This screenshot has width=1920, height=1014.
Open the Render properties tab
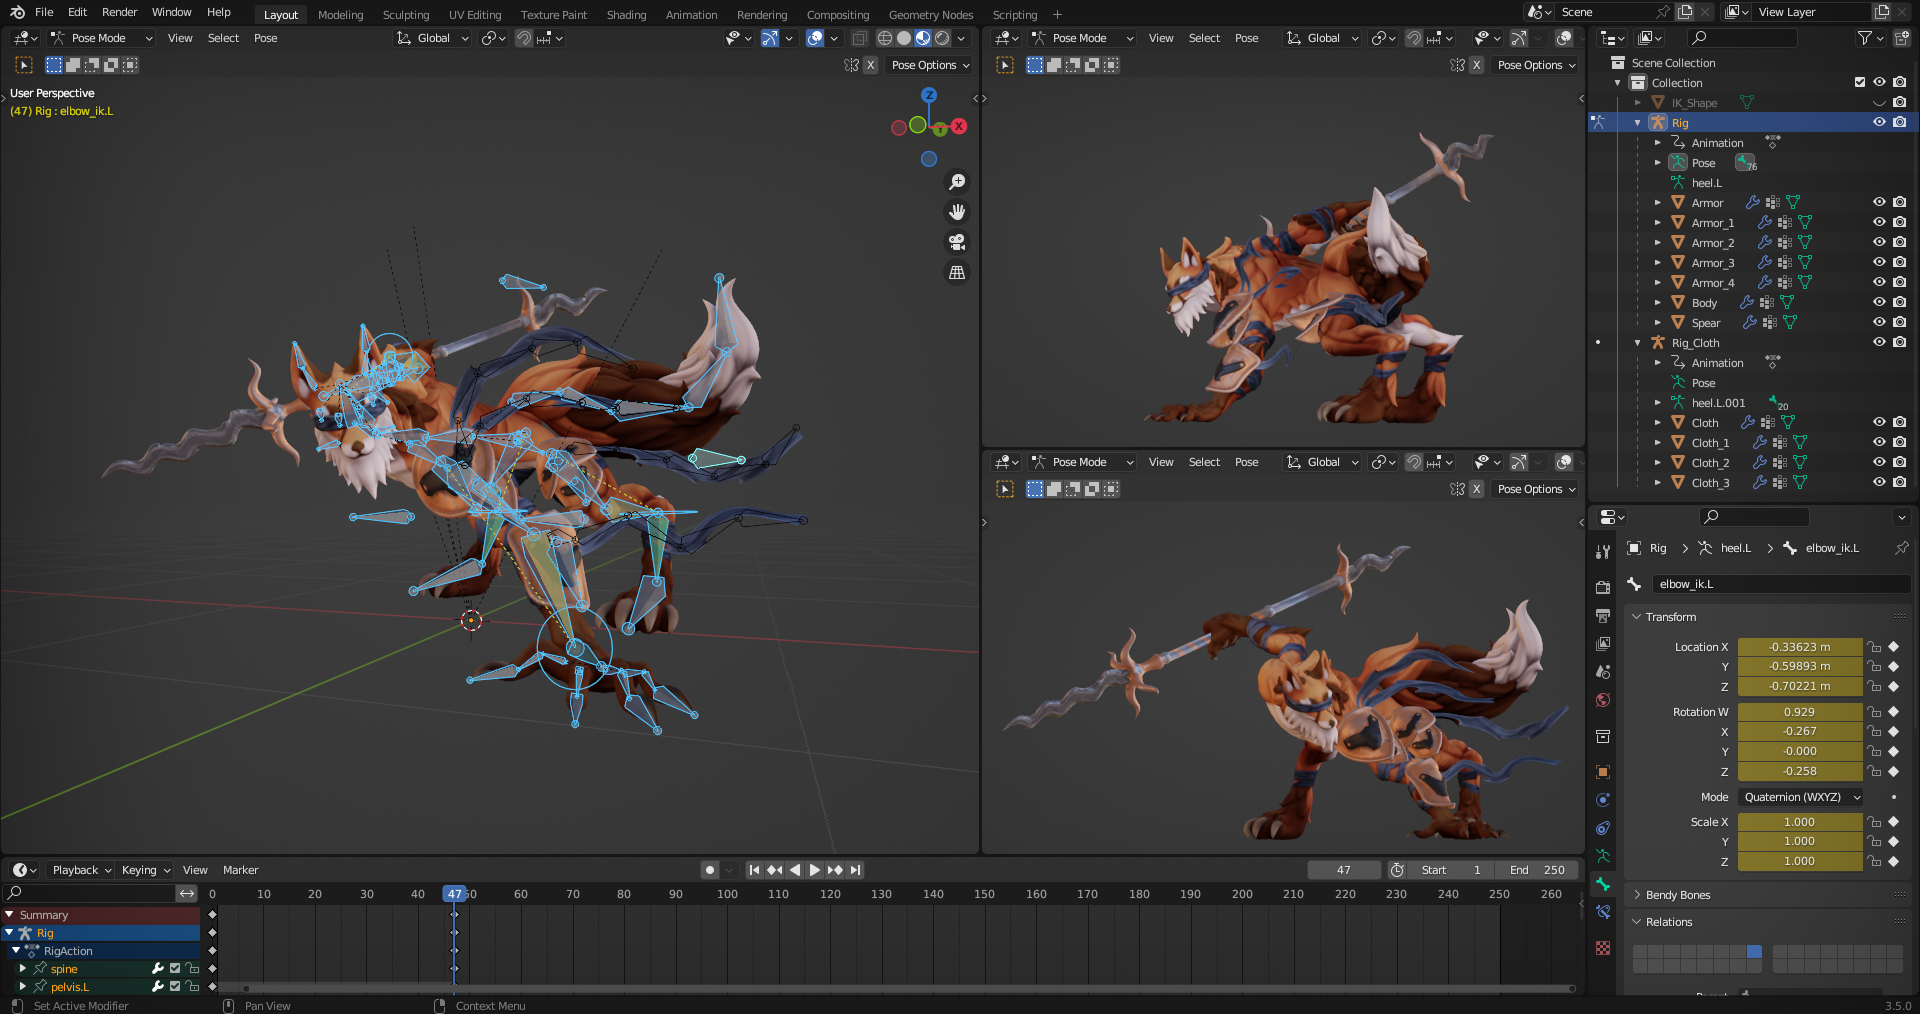pos(1603,587)
